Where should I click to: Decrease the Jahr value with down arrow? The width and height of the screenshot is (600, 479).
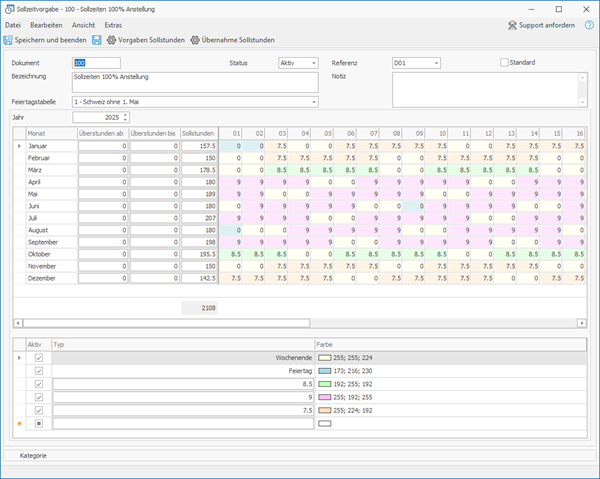click(126, 120)
